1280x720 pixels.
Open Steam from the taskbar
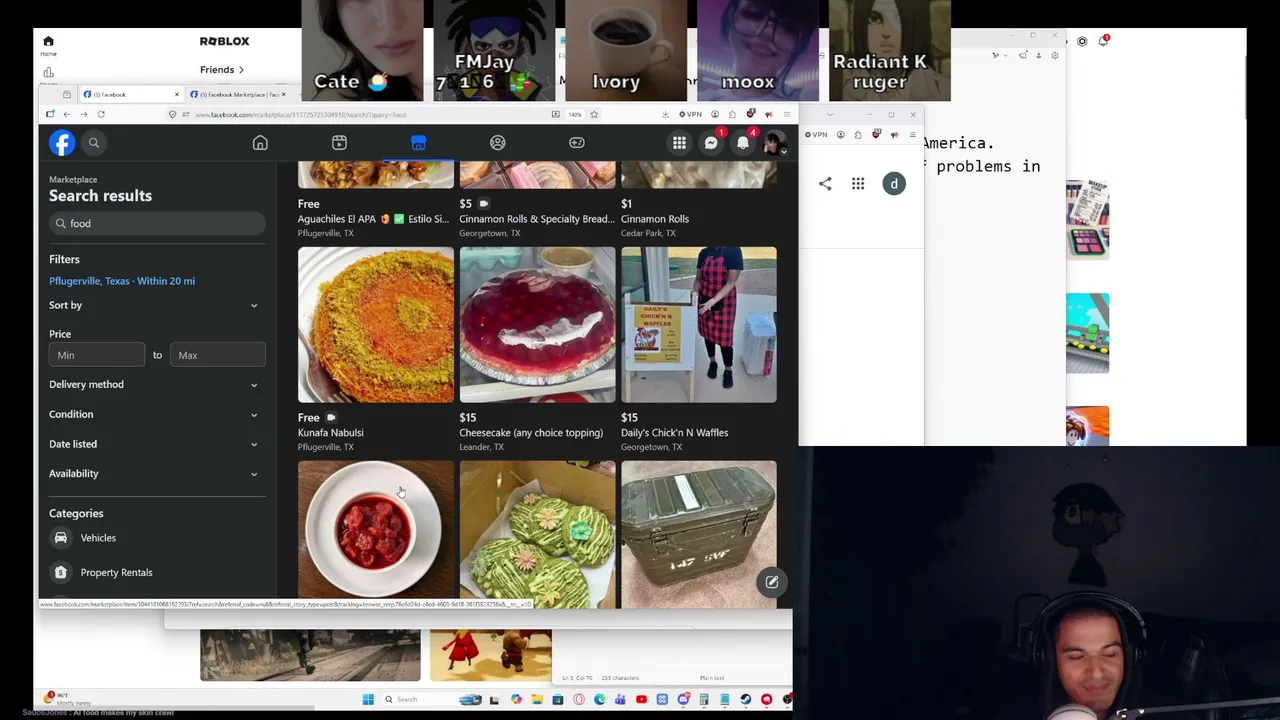pyautogui.click(x=745, y=699)
